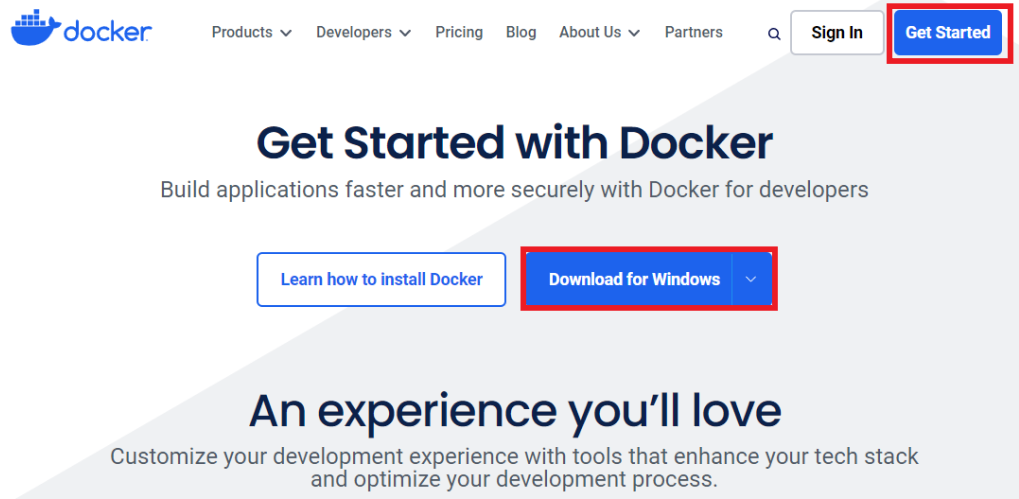Go to the Pricing page
The height and width of the screenshot is (499, 1019).
(459, 32)
